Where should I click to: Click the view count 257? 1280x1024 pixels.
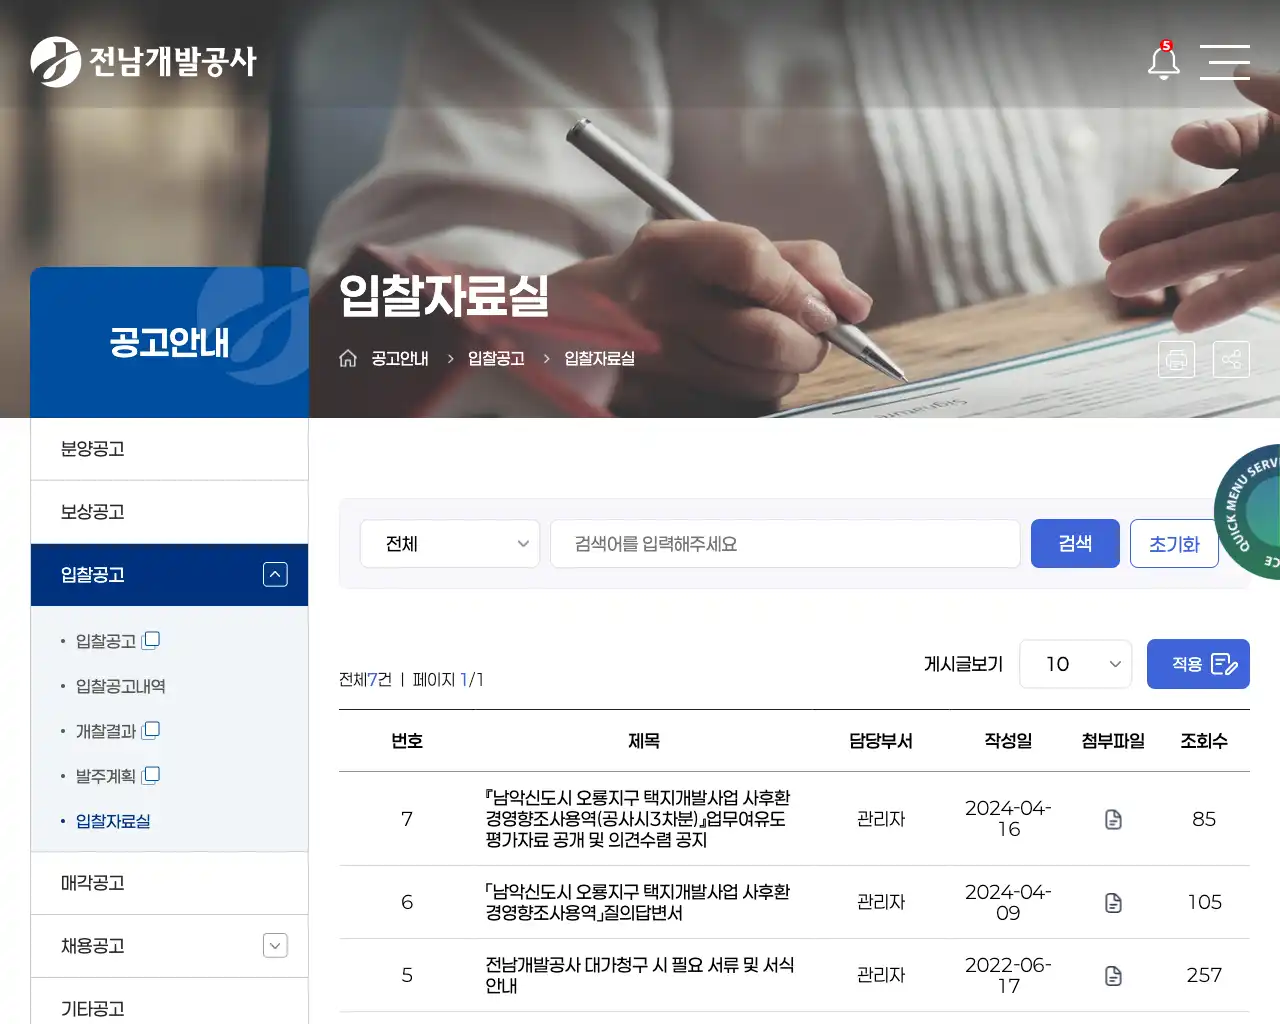pyautogui.click(x=1204, y=975)
